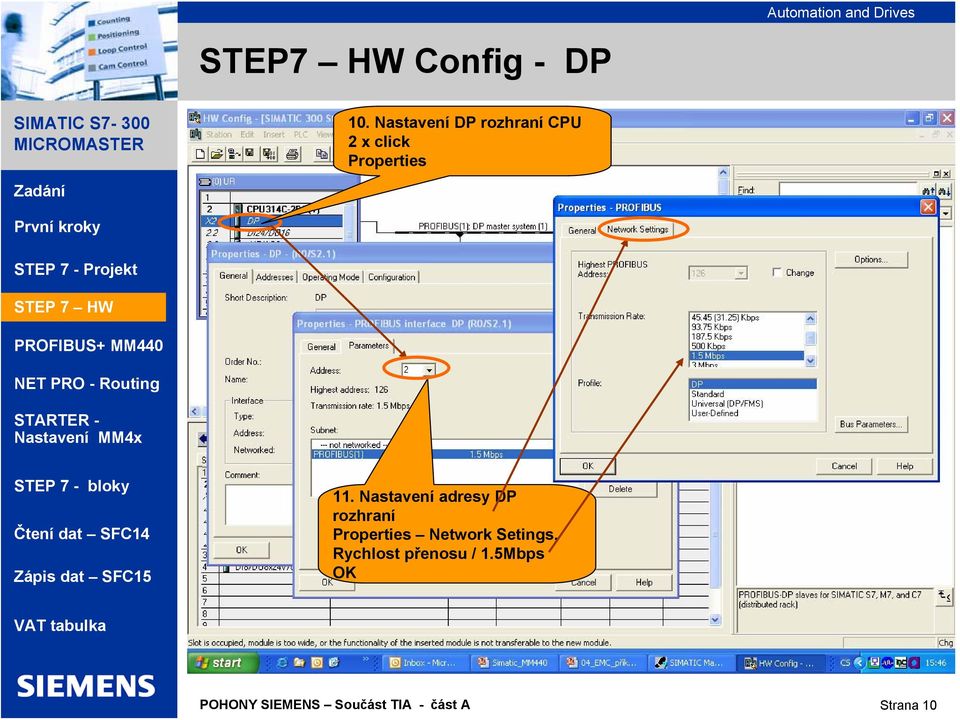This screenshot has height=720, width=960.
Task: Click the Save floppy-disk toolbar icon
Action: point(250,154)
